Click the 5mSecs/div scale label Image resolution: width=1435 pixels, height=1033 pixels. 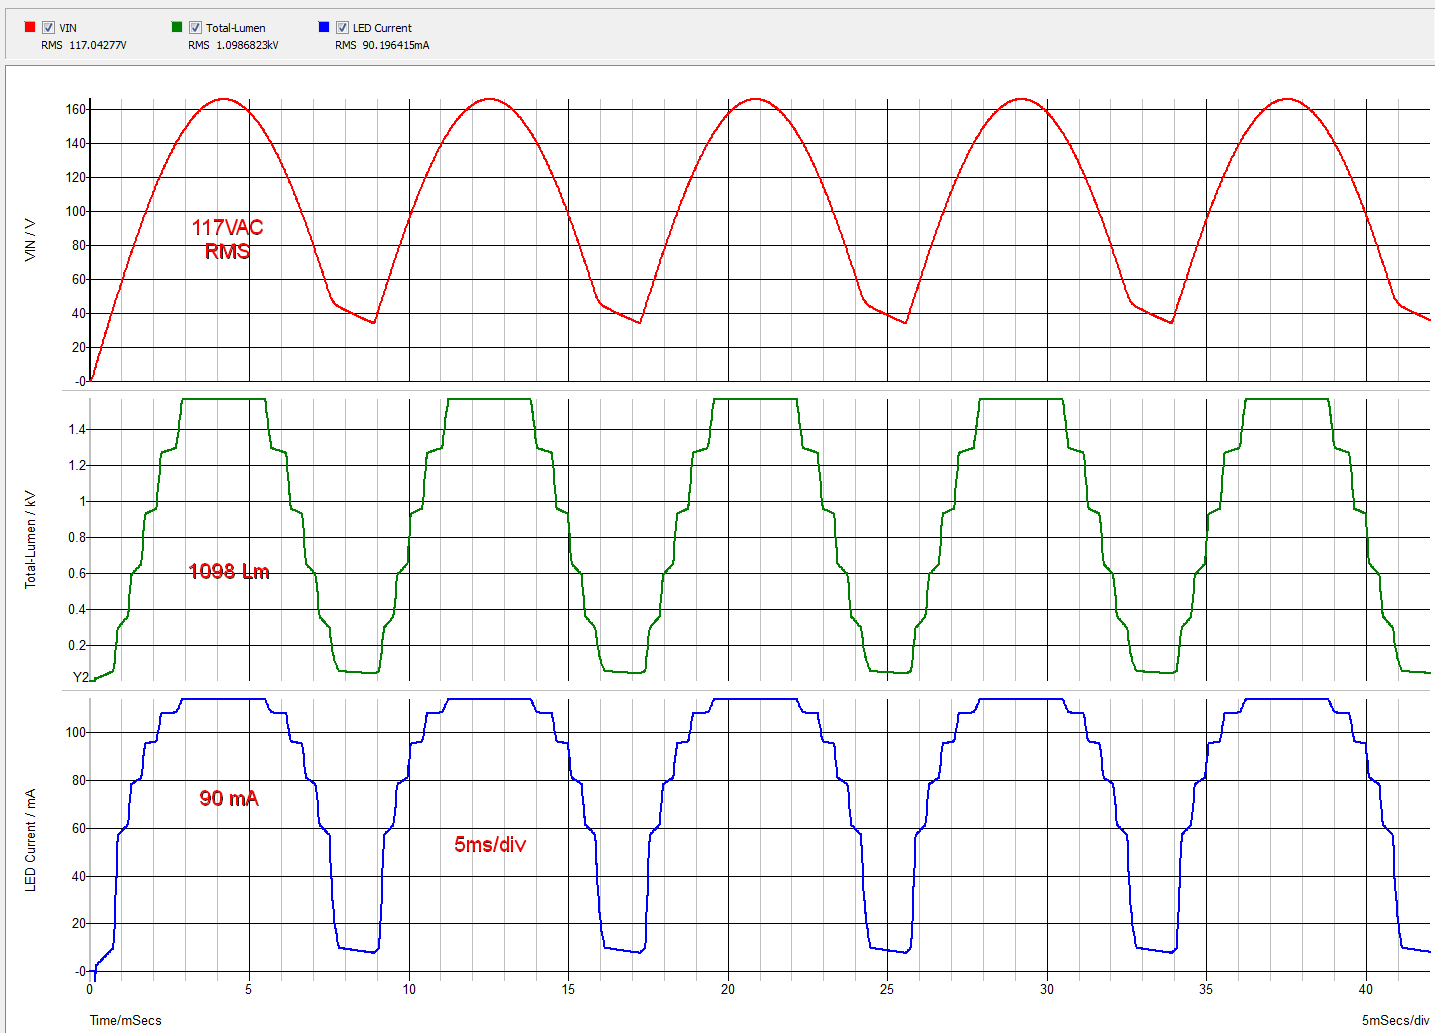(x=1395, y=1020)
